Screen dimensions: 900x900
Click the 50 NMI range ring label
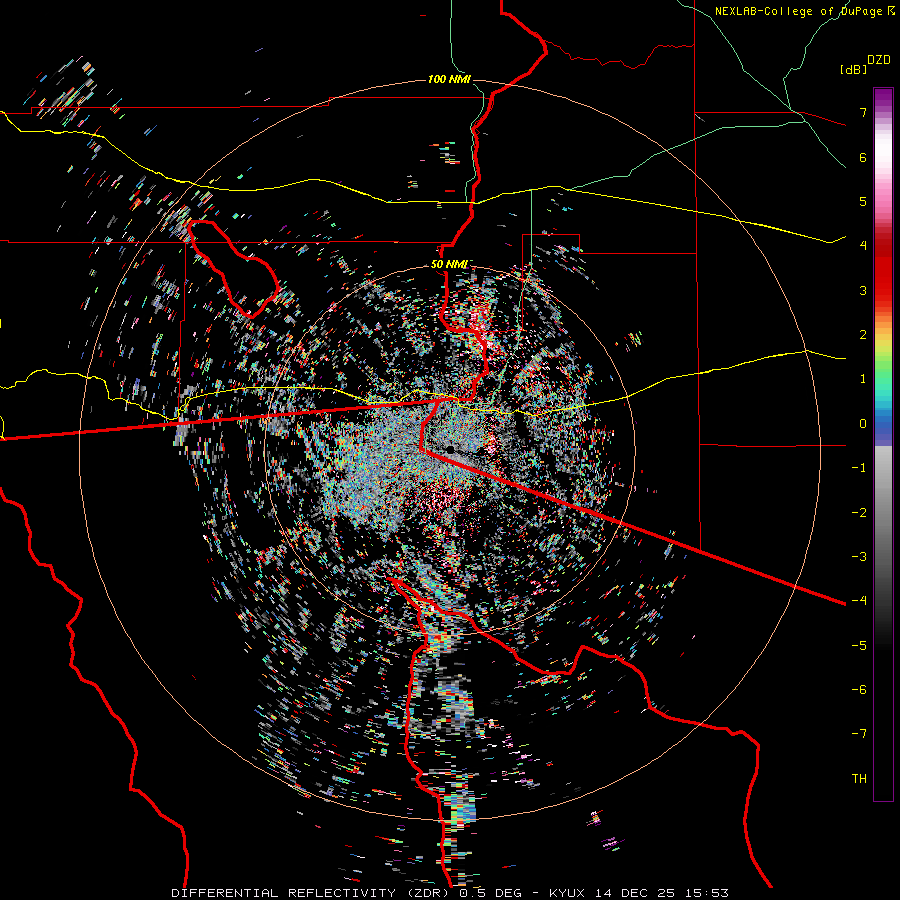pyautogui.click(x=449, y=264)
